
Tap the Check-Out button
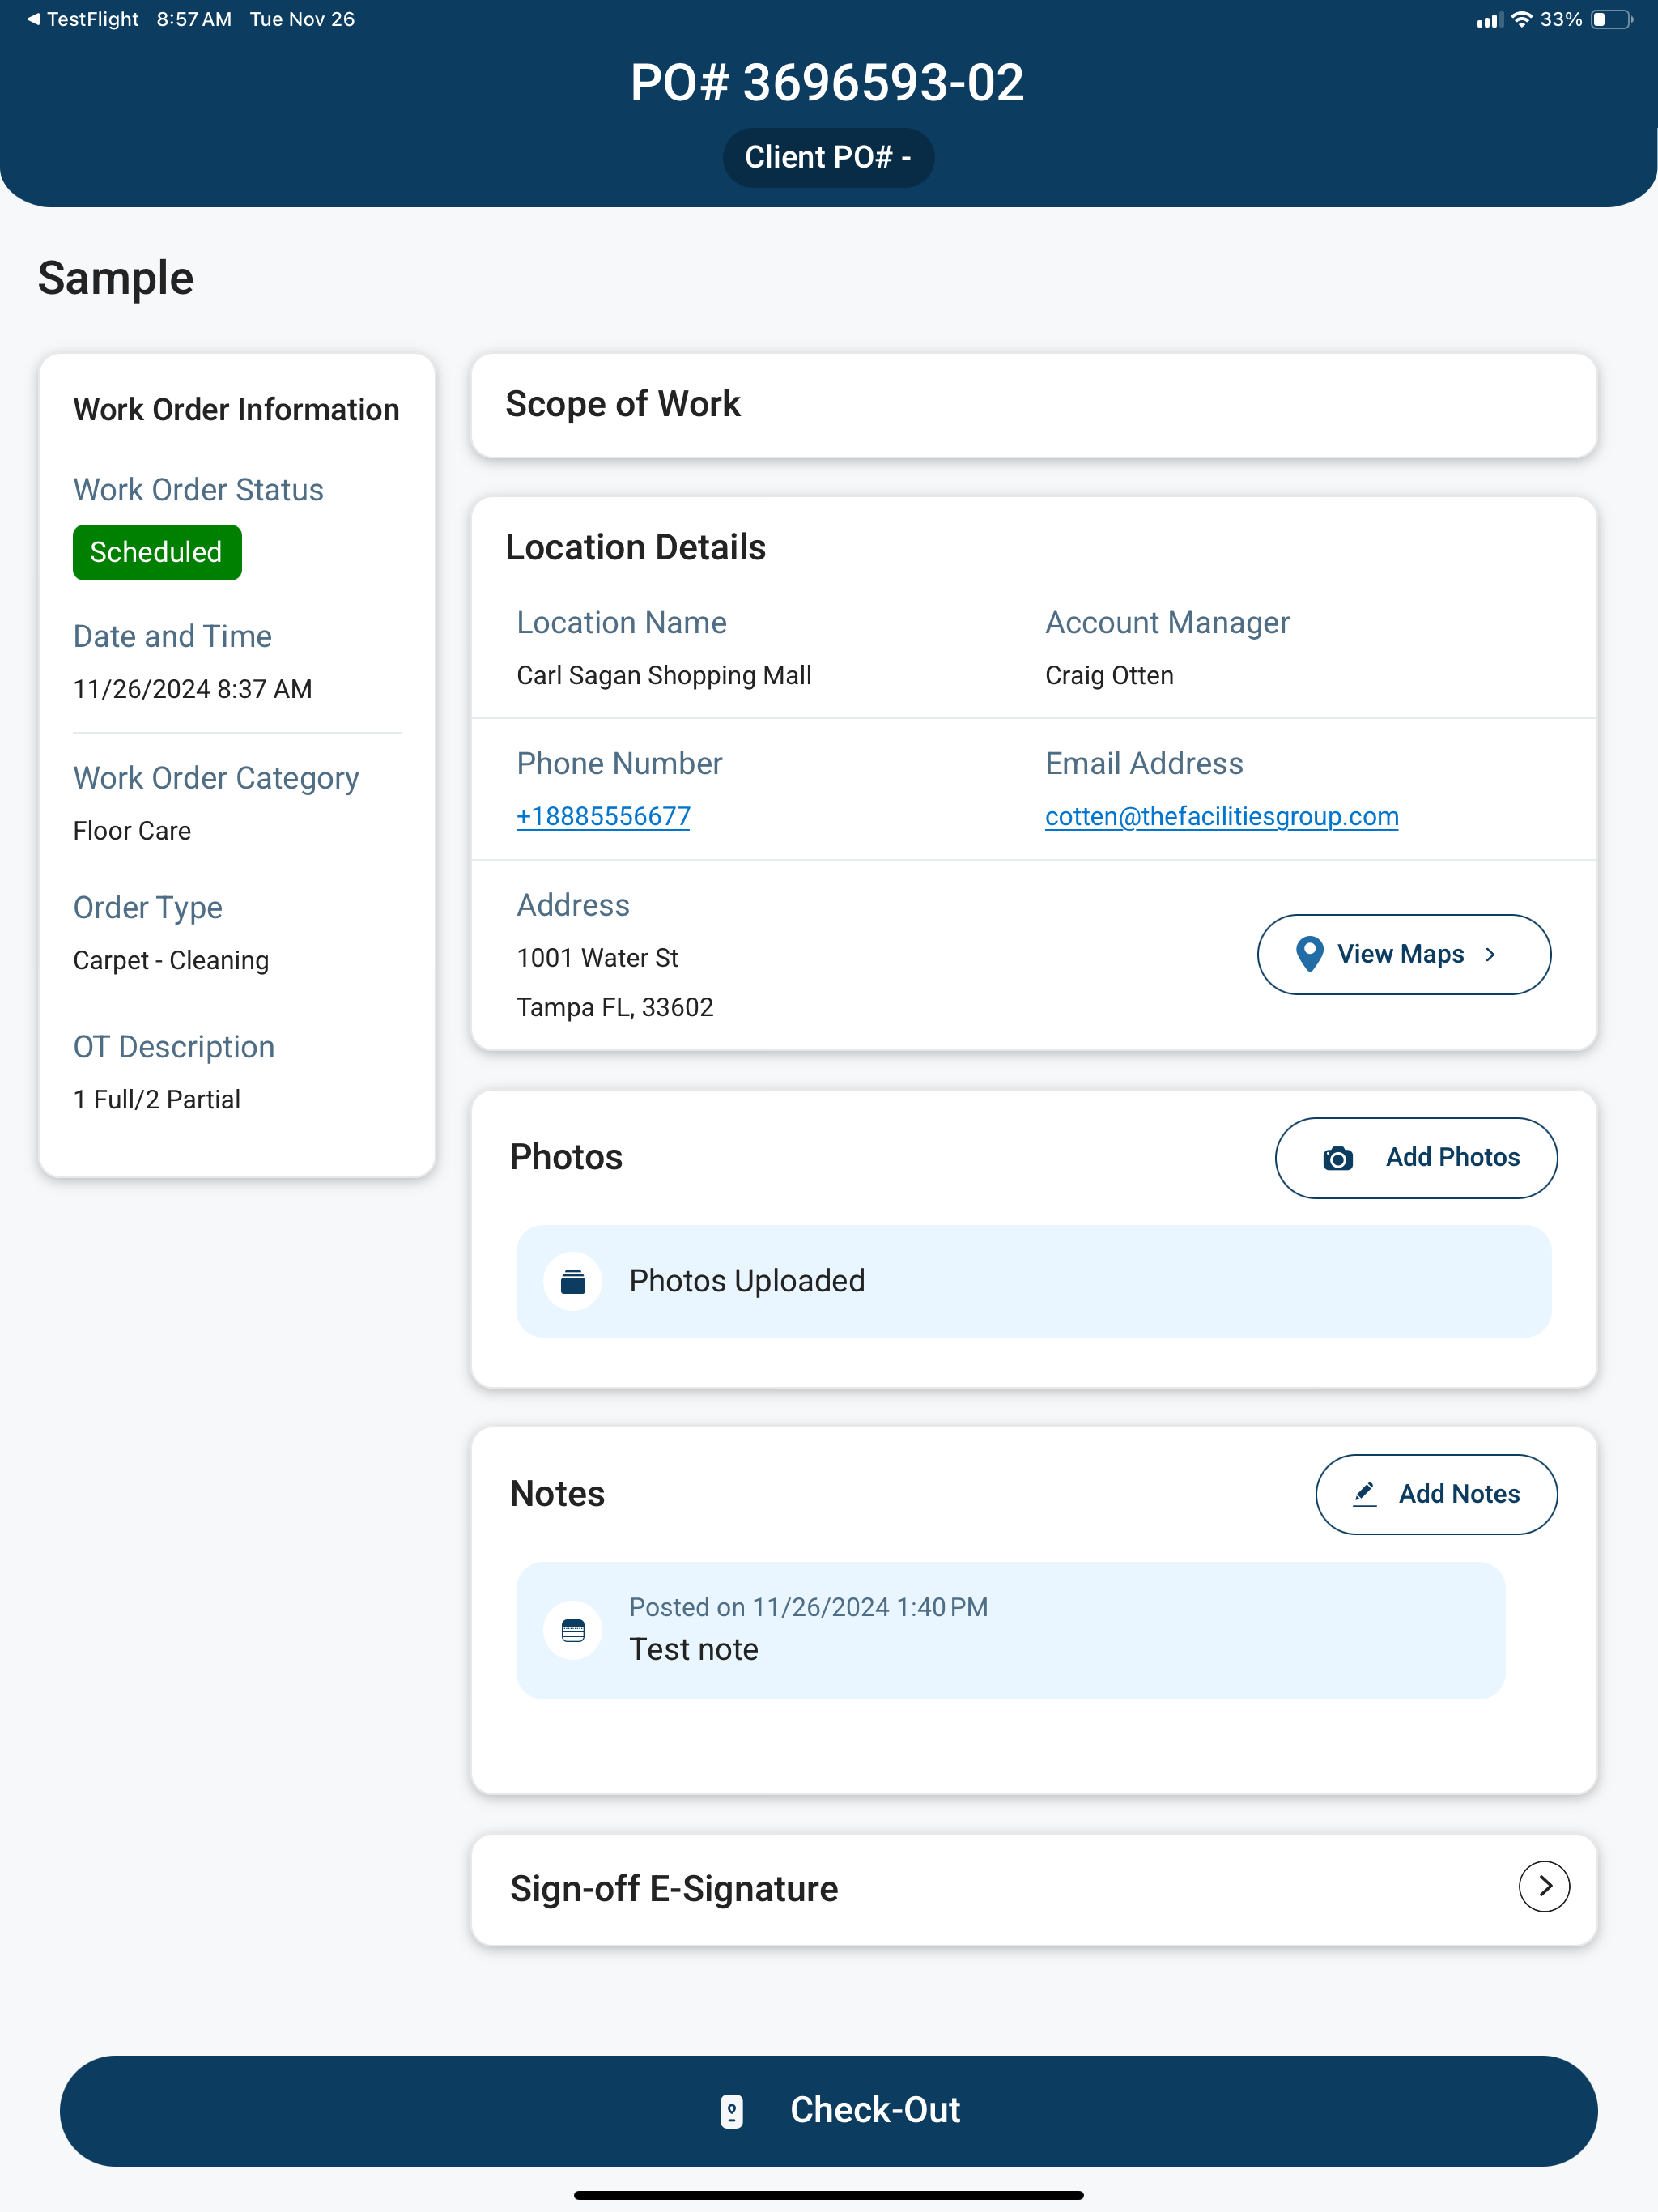pyautogui.click(x=829, y=2111)
